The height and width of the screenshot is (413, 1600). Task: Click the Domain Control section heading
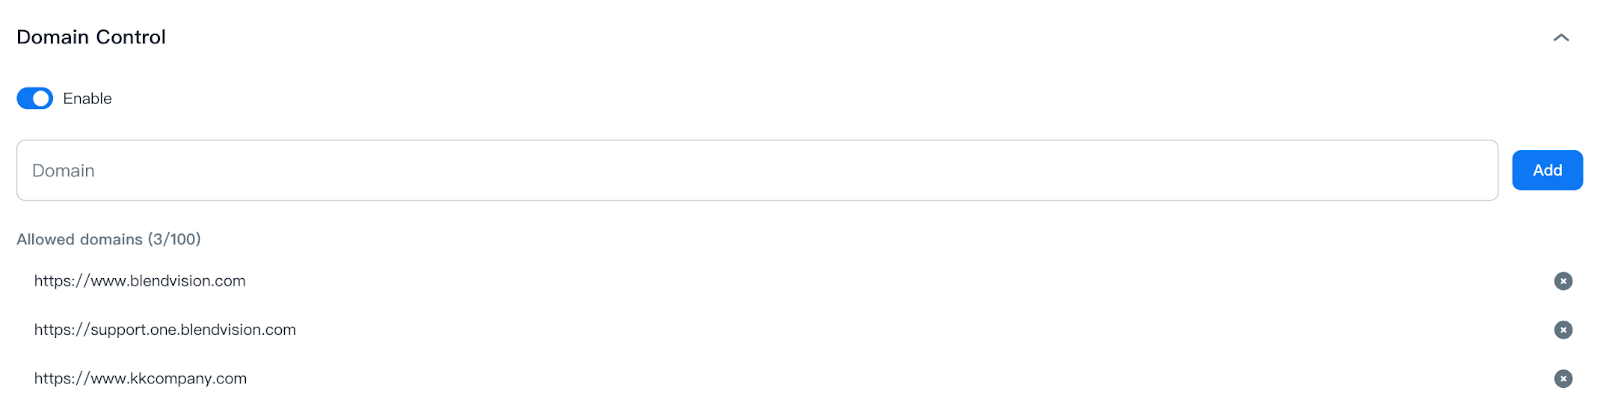click(x=91, y=37)
